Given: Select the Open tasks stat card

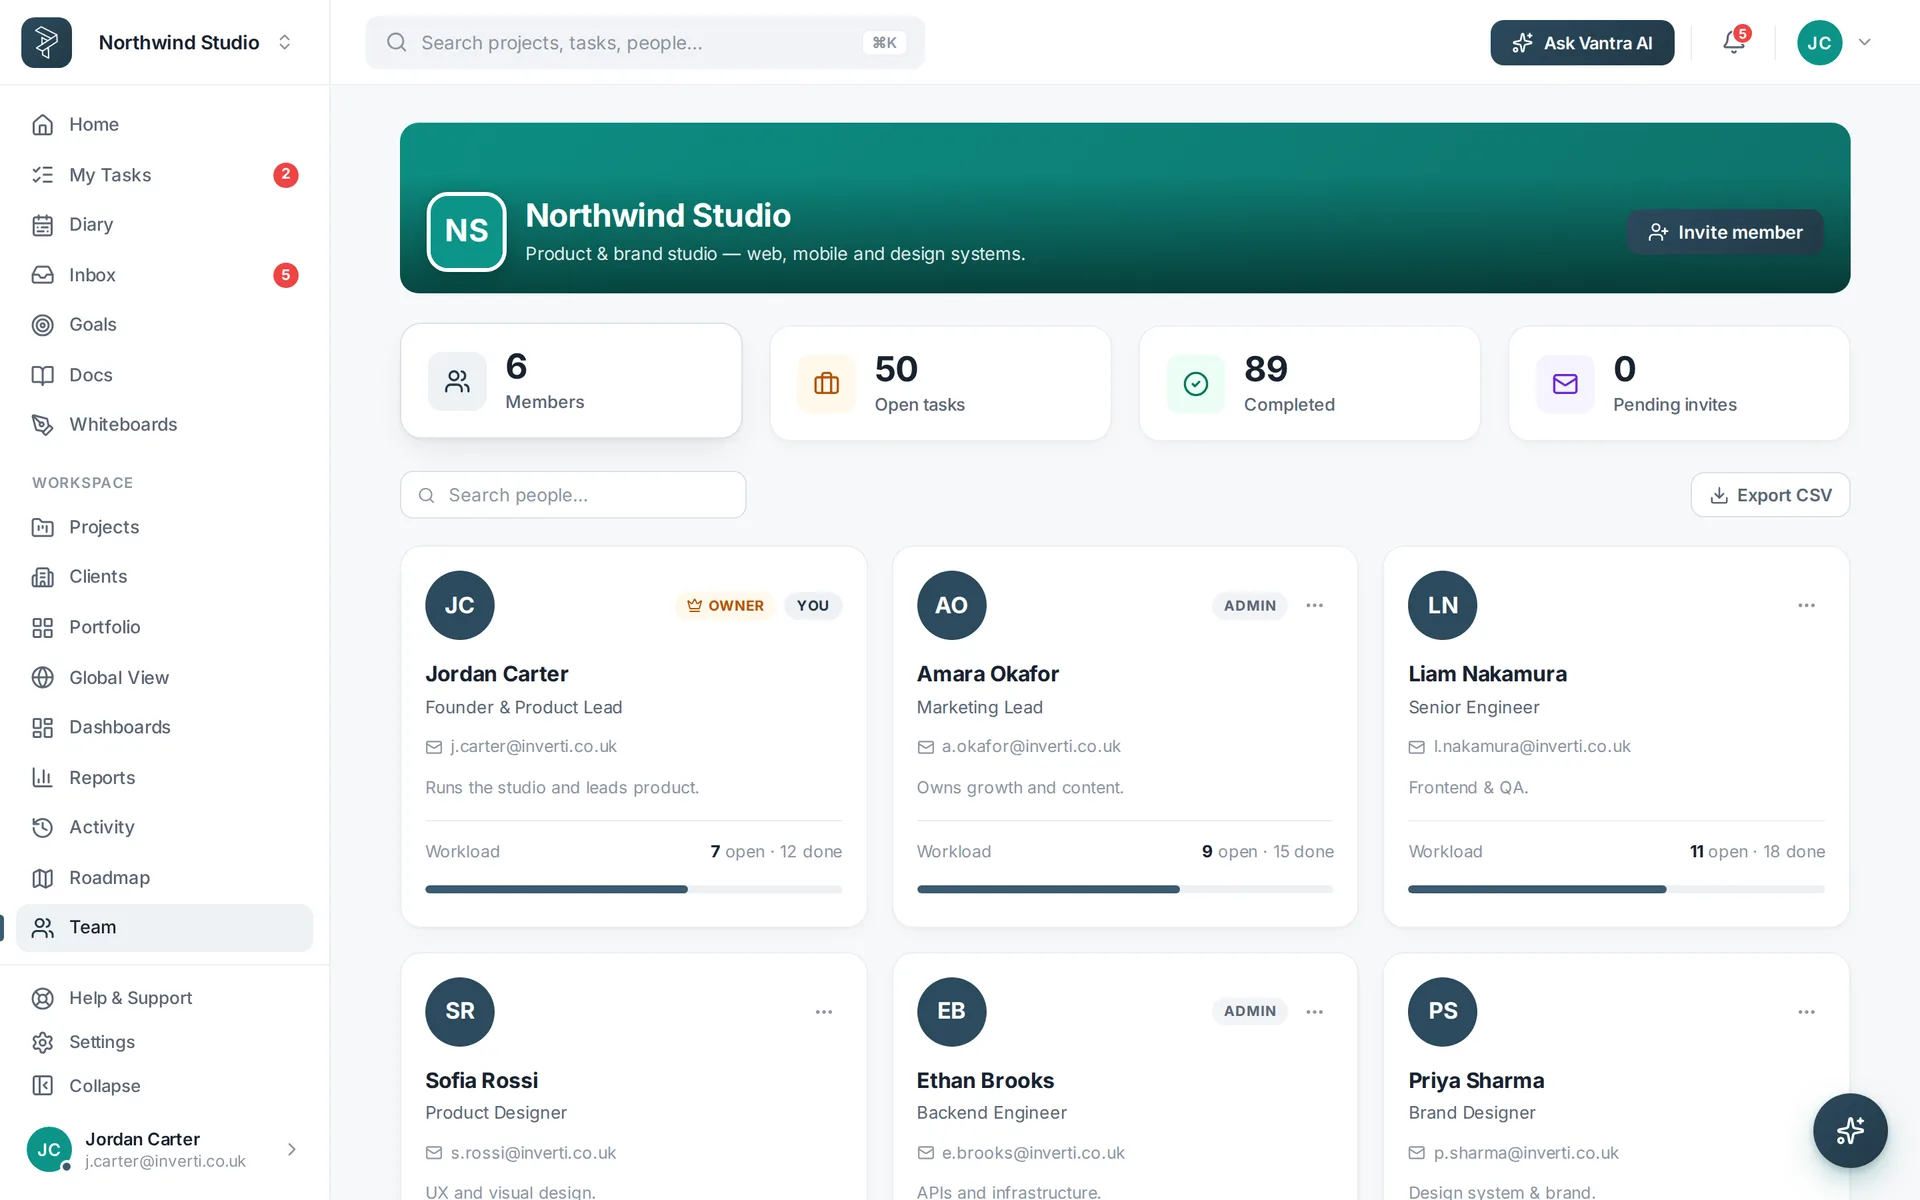Looking at the screenshot, I should (940, 384).
